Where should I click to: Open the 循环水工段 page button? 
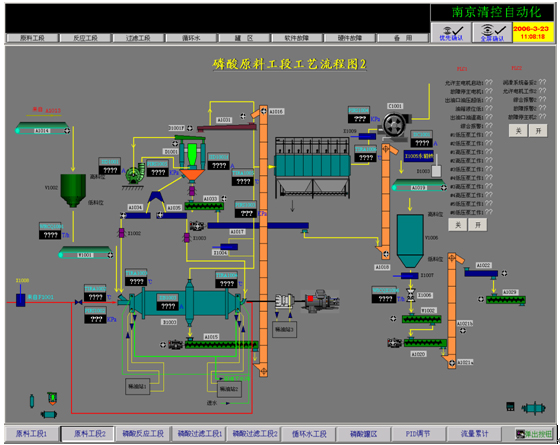point(309,434)
